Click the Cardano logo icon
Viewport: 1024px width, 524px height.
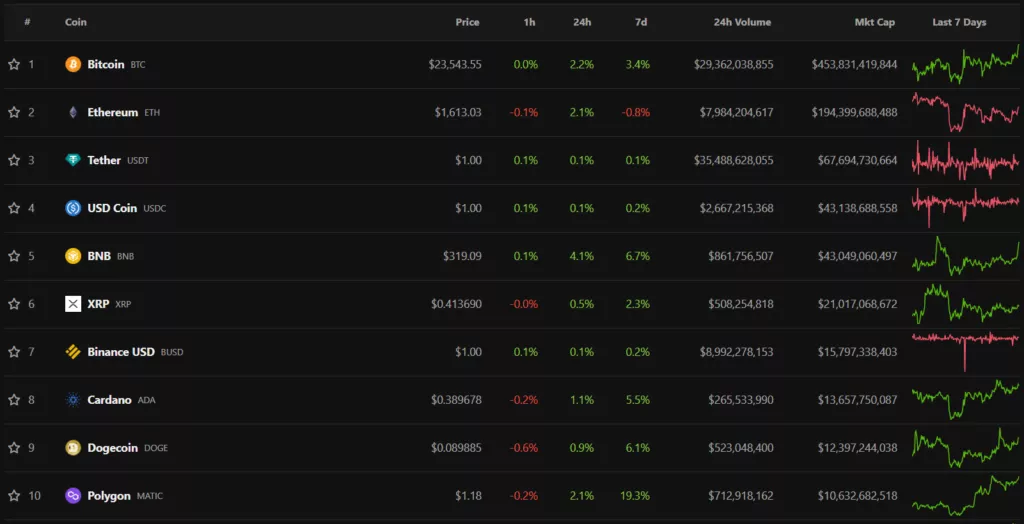(73, 400)
